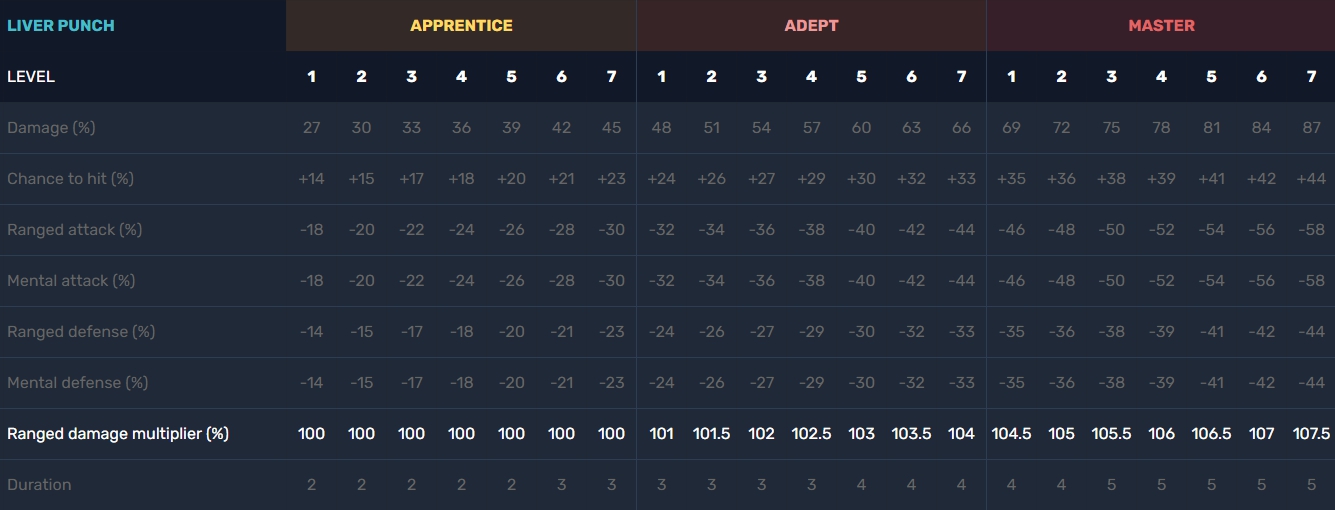This screenshot has height=510, width=1335.
Task: Click the Apprentice level 1 column header
Action: tap(311, 77)
